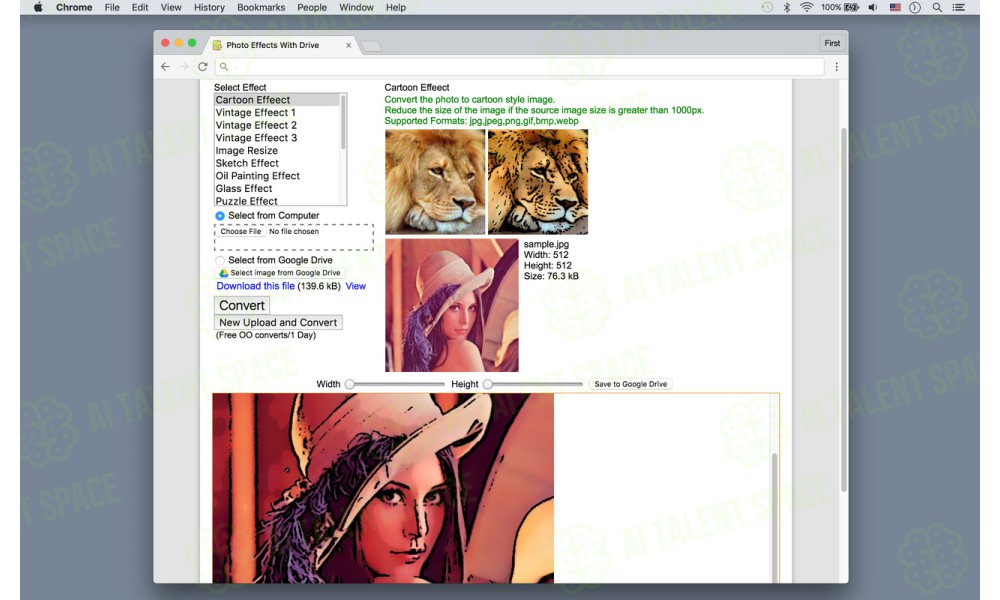The width and height of the screenshot is (1000, 600).
Task: Select Puzzle Effect option
Action: point(277,201)
